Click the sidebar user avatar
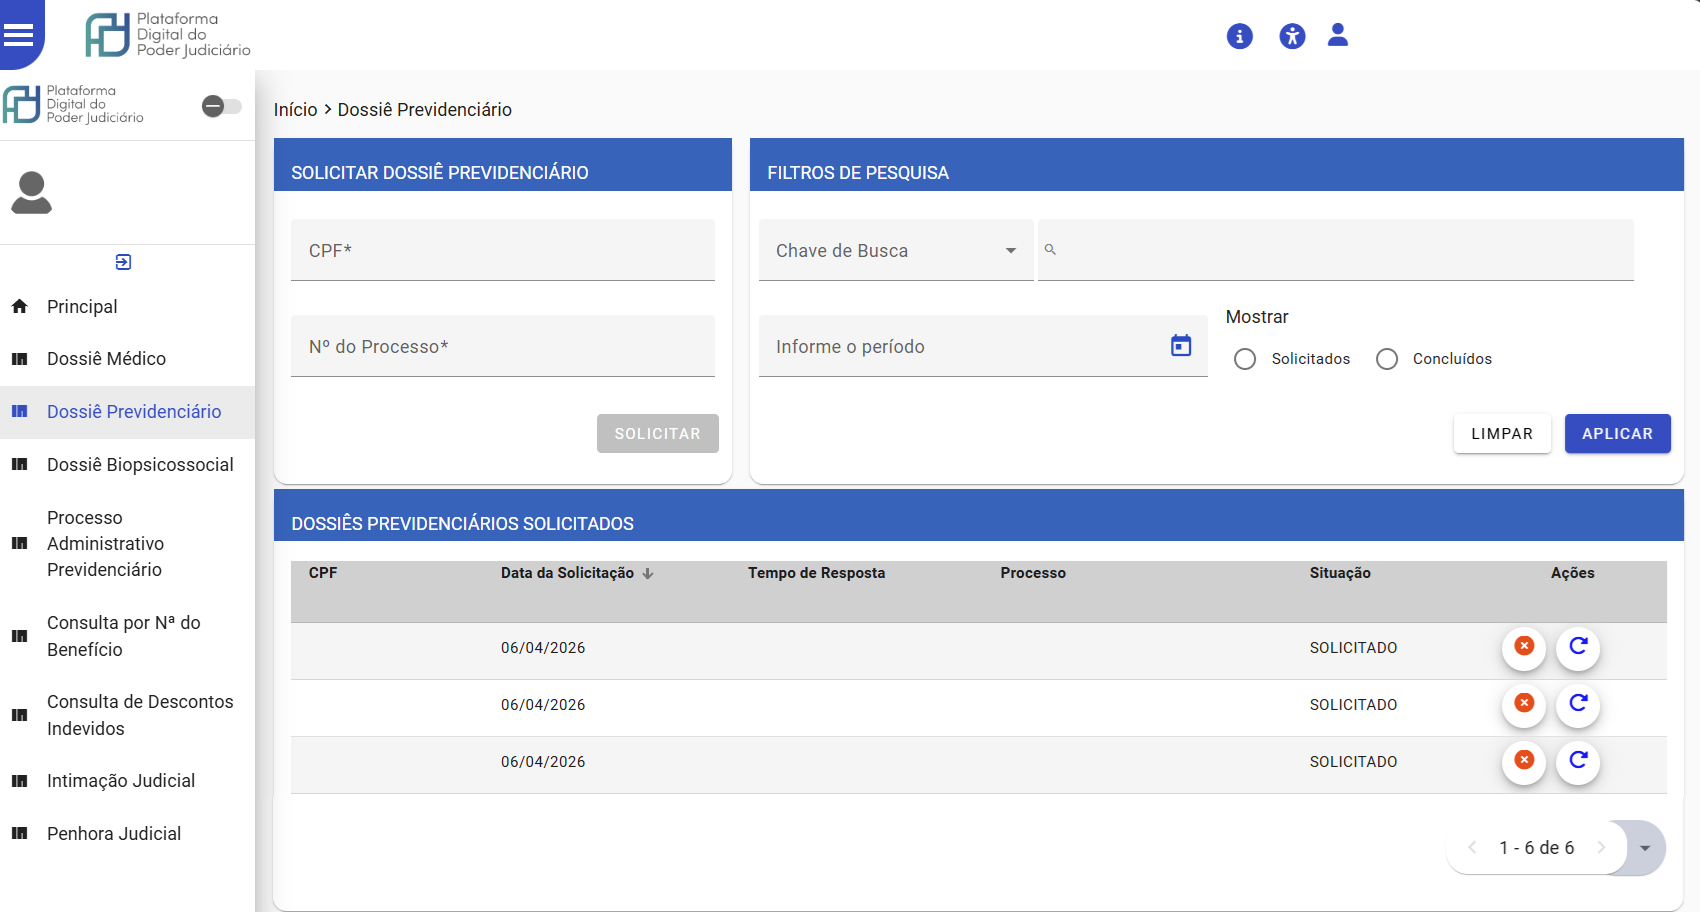 pyautogui.click(x=31, y=193)
